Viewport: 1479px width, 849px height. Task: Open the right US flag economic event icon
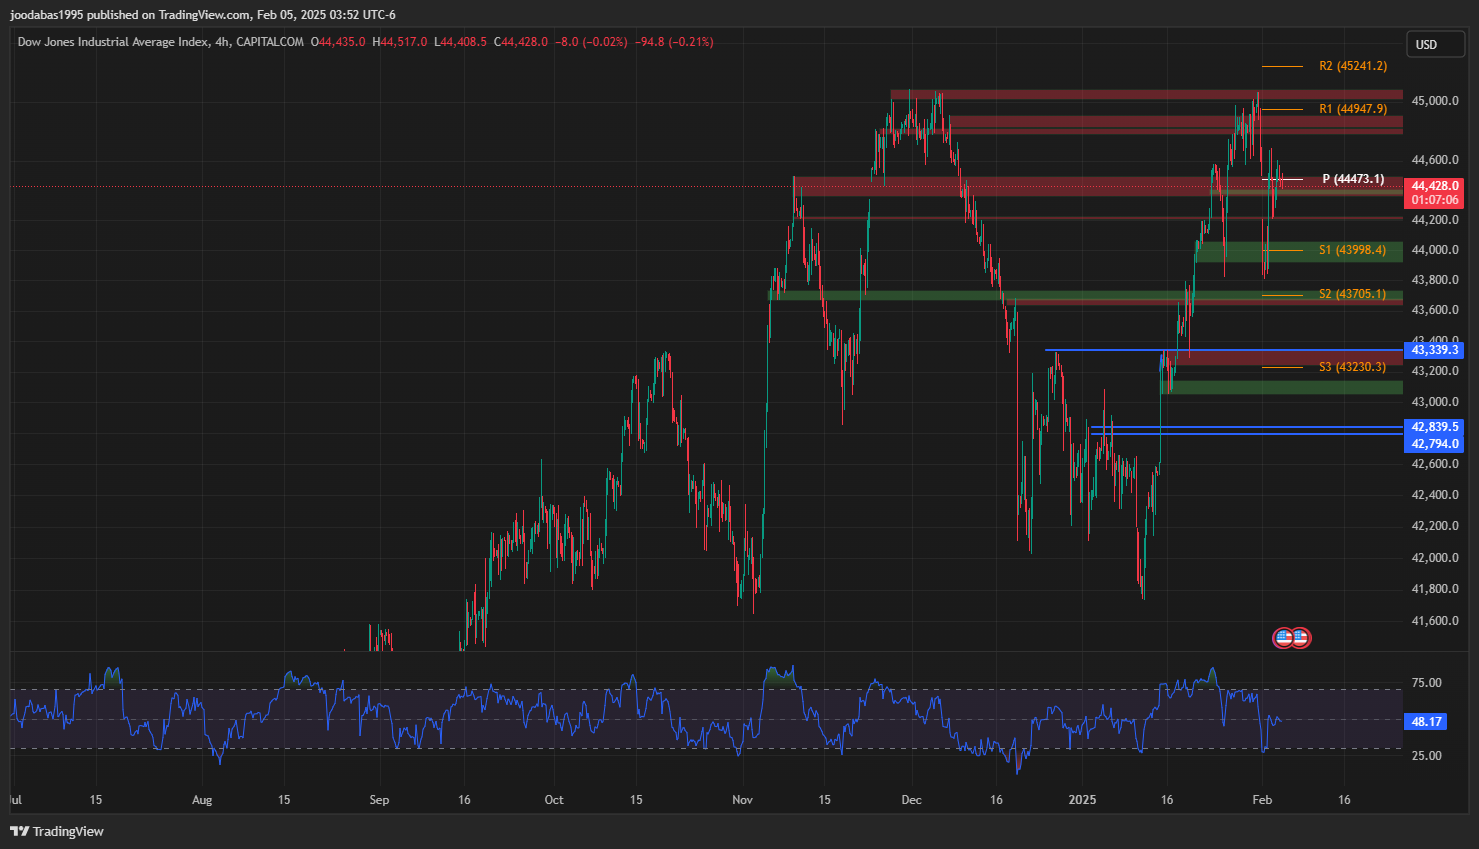point(1300,637)
